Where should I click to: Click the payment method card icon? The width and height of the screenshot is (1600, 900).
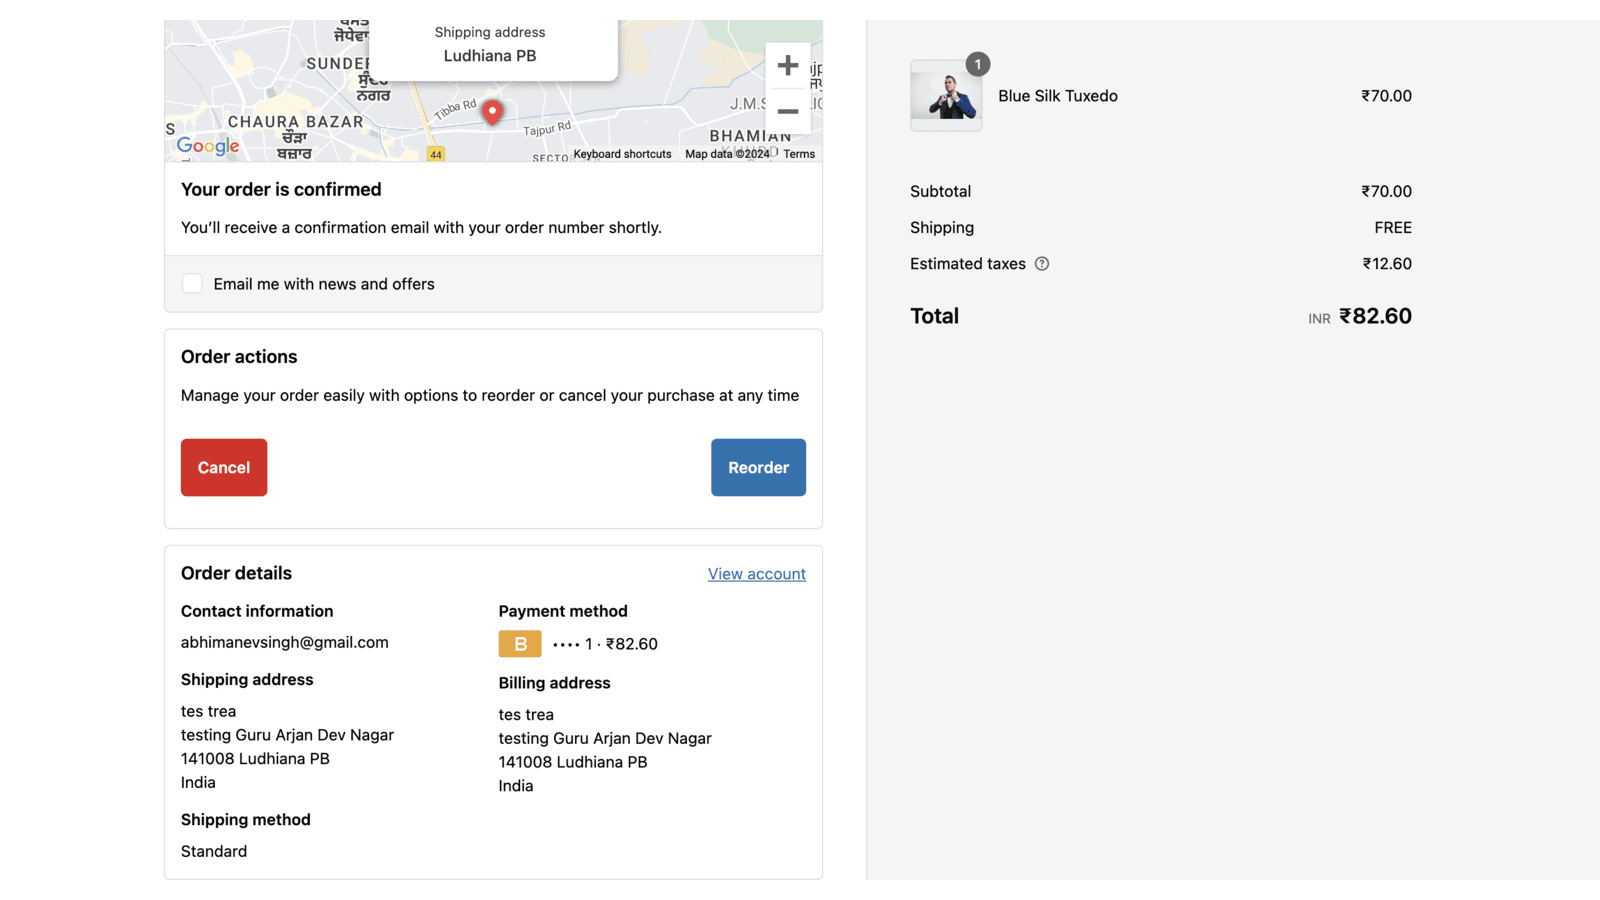(x=519, y=643)
